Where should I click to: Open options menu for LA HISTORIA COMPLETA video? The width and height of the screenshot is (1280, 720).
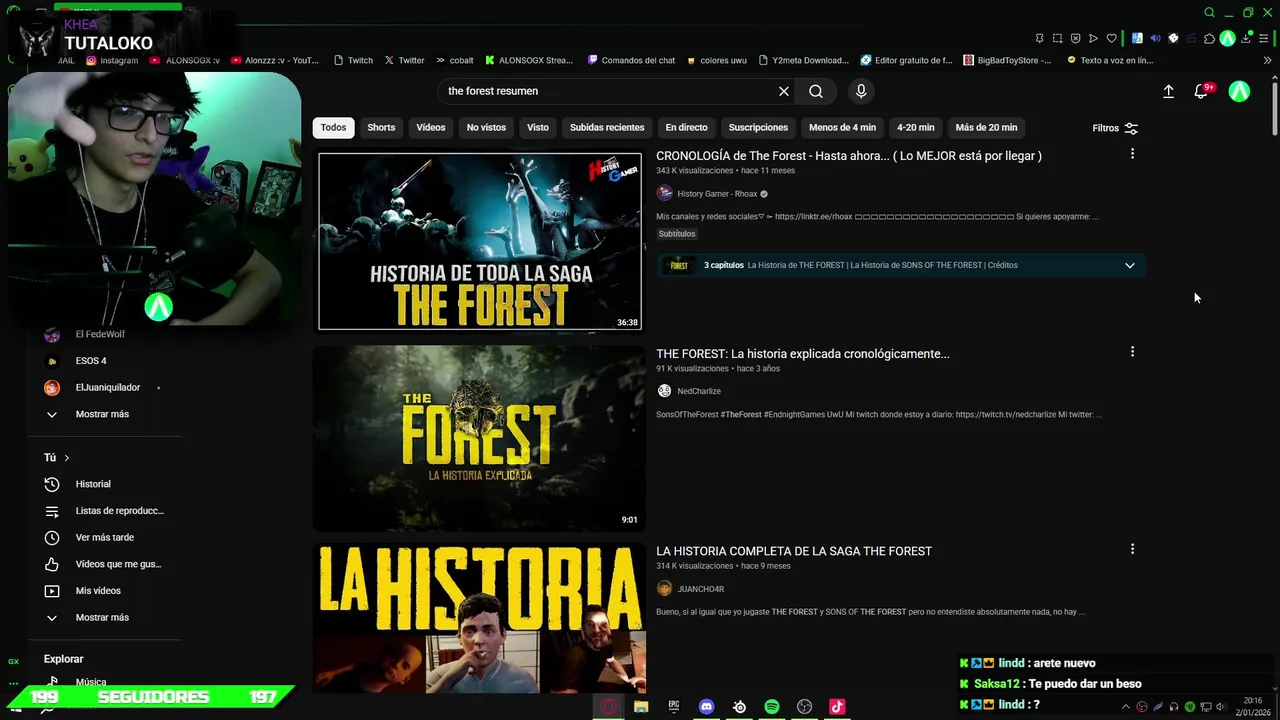[1132, 549]
